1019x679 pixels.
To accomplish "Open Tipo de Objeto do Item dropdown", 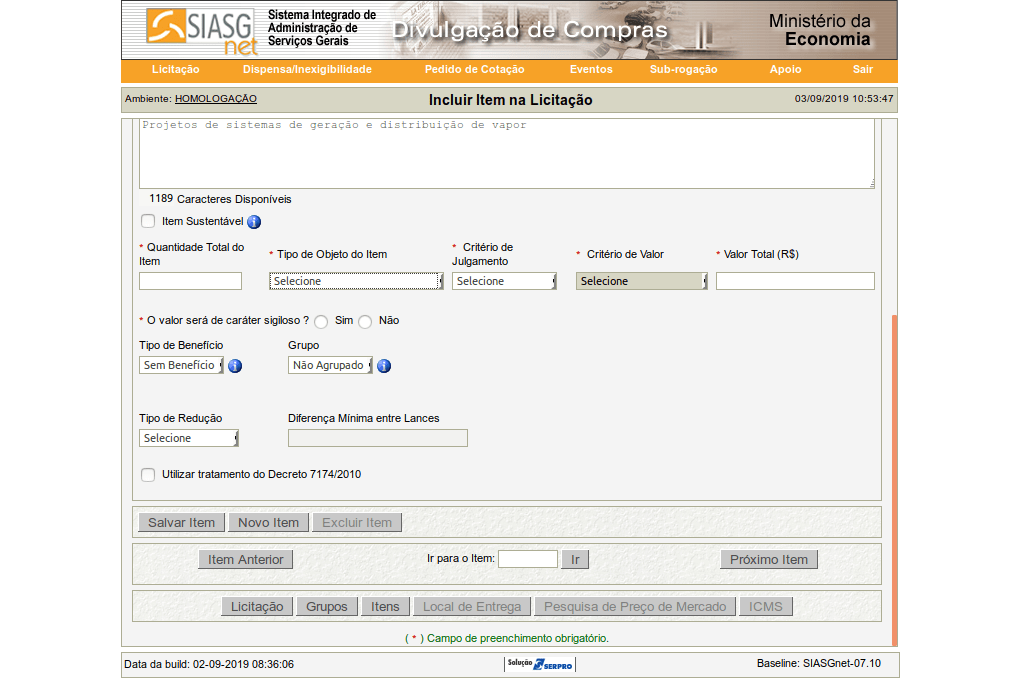I will 356,281.
